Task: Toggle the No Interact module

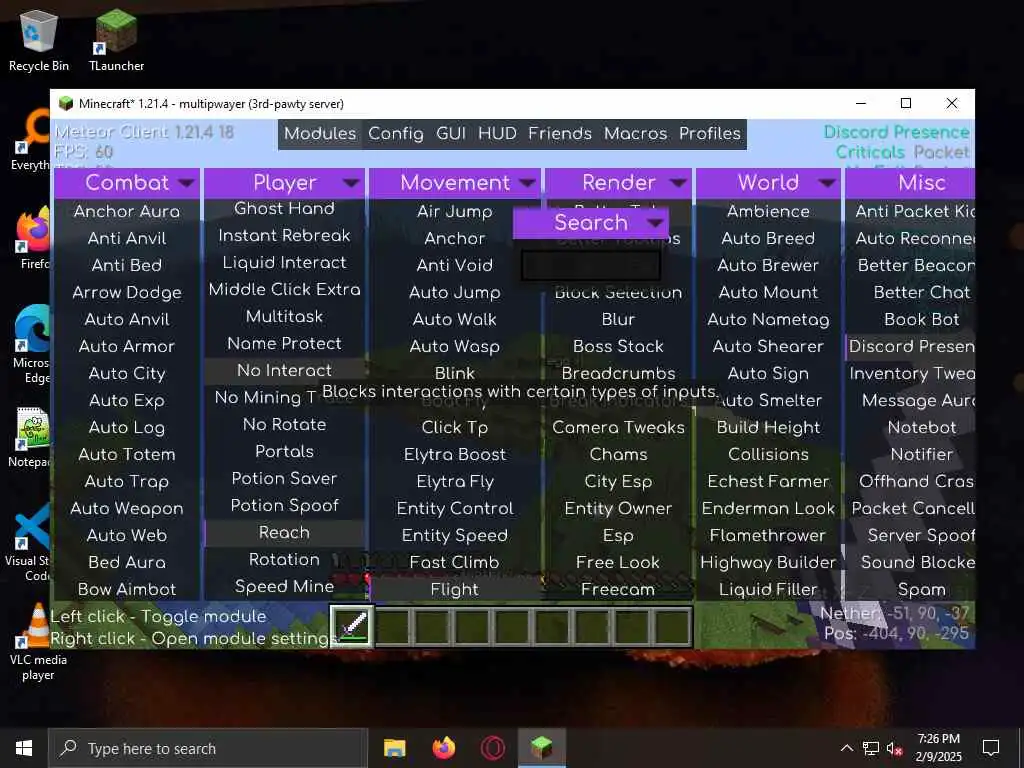Action: click(x=284, y=371)
